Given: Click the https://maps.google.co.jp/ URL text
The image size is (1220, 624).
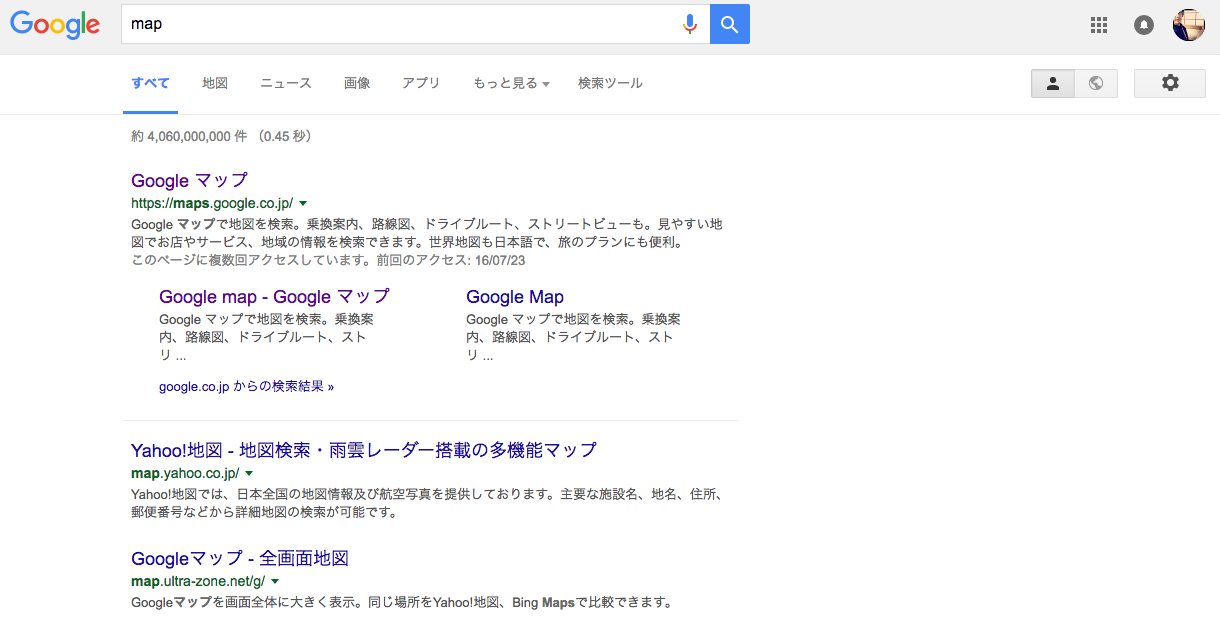Looking at the screenshot, I should [x=212, y=203].
